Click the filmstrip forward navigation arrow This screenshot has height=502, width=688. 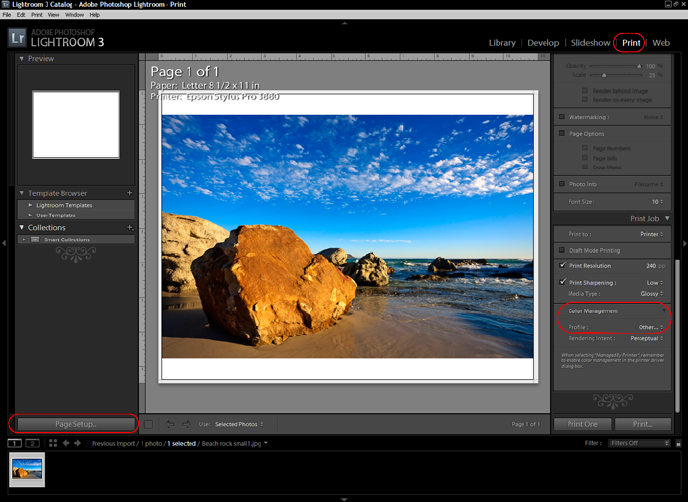[78, 443]
